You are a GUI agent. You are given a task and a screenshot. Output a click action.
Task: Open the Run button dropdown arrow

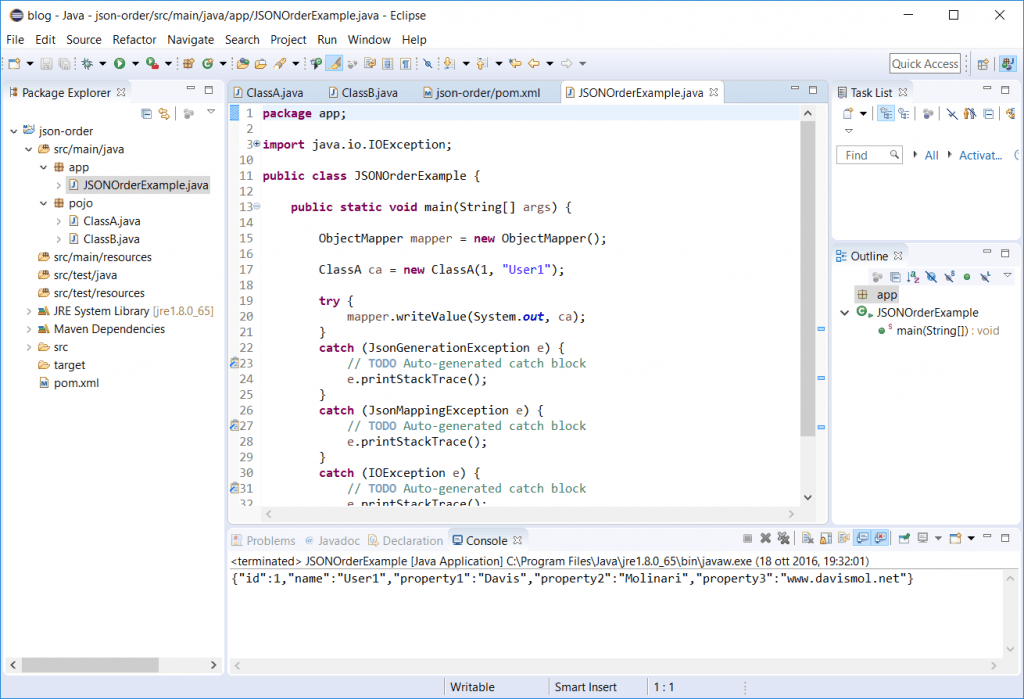pos(134,62)
